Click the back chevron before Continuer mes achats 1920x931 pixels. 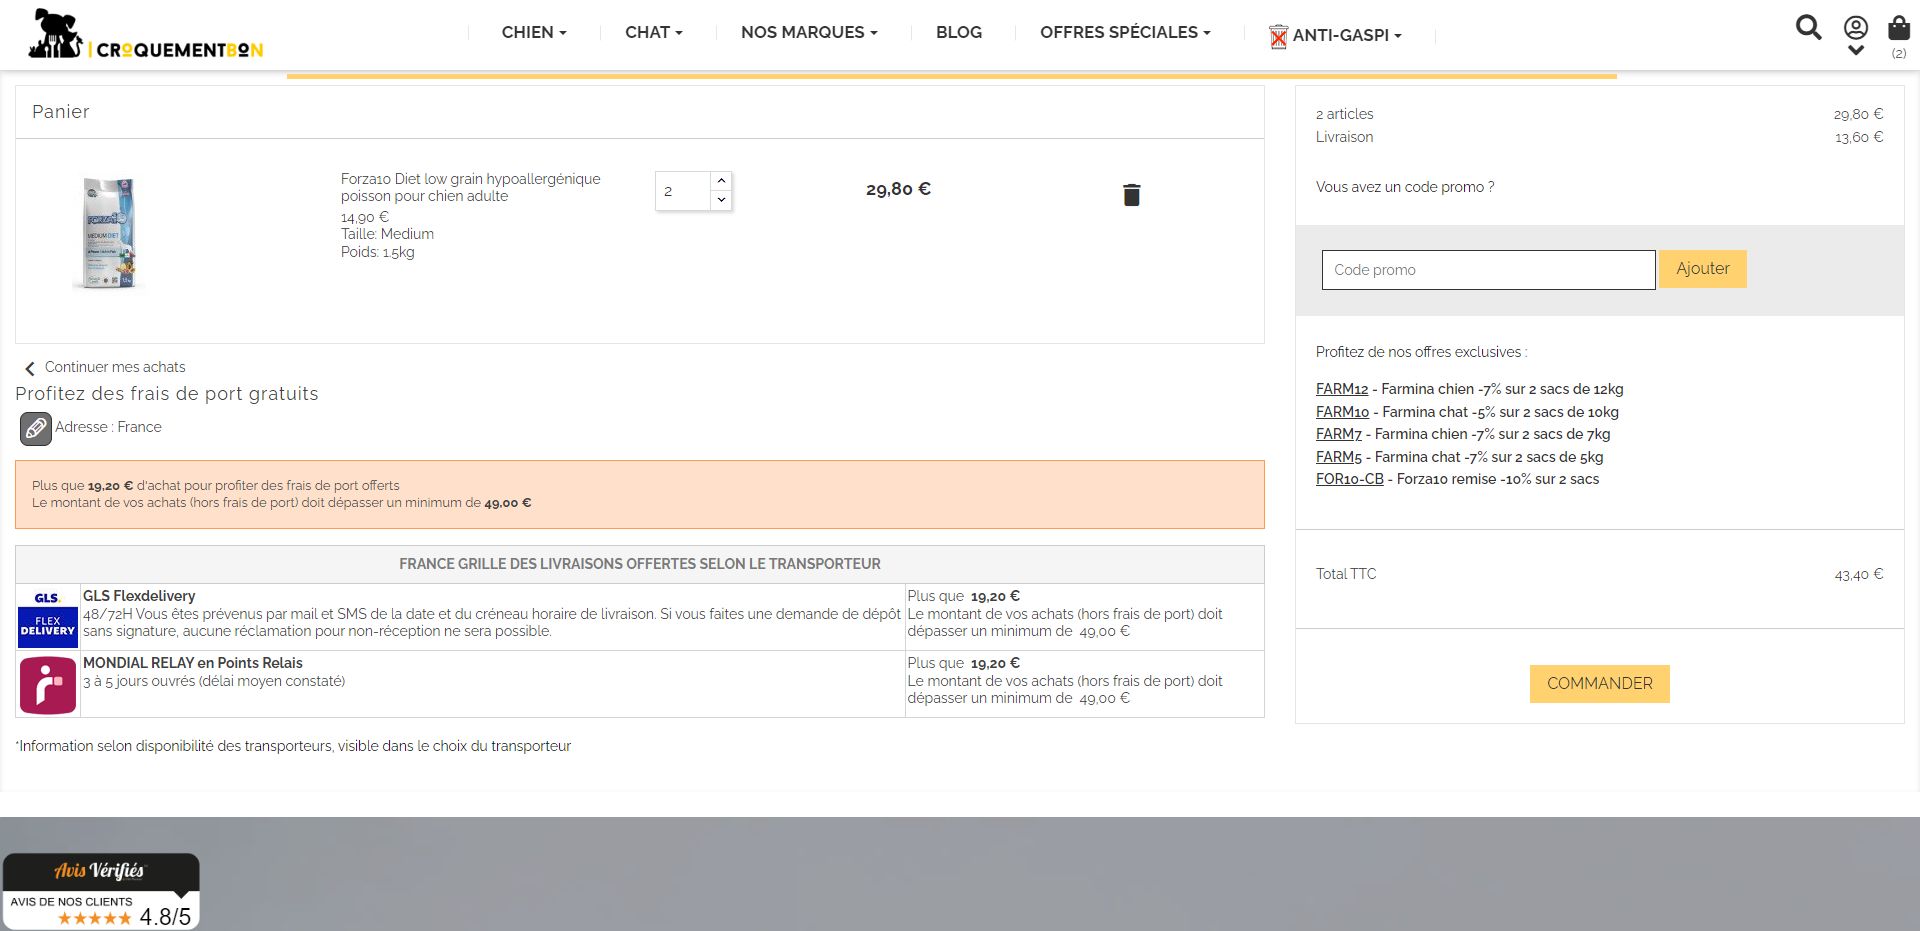(30, 368)
